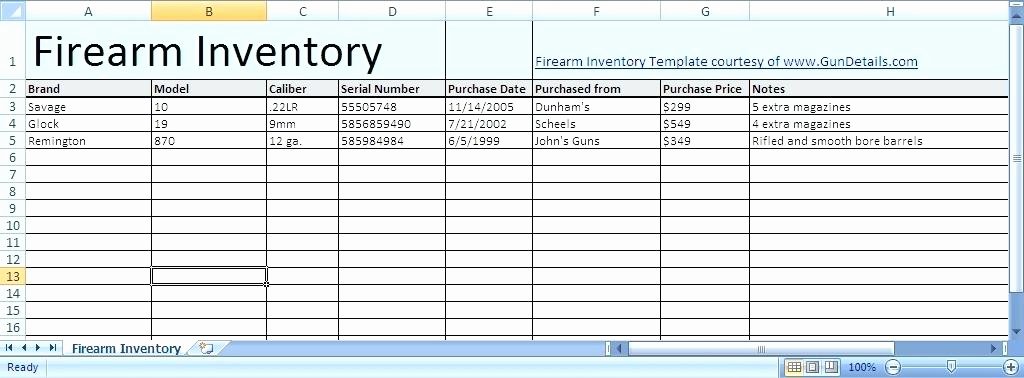Click horizontal scrollbar right arrow
This screenshot has width=1024, height=378.
tap(994, 349)
